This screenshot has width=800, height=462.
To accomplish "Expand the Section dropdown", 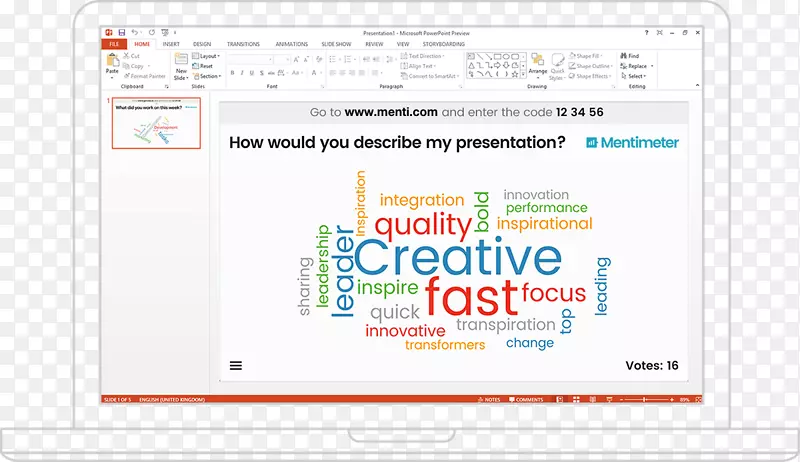I will (x=207, y=76).
